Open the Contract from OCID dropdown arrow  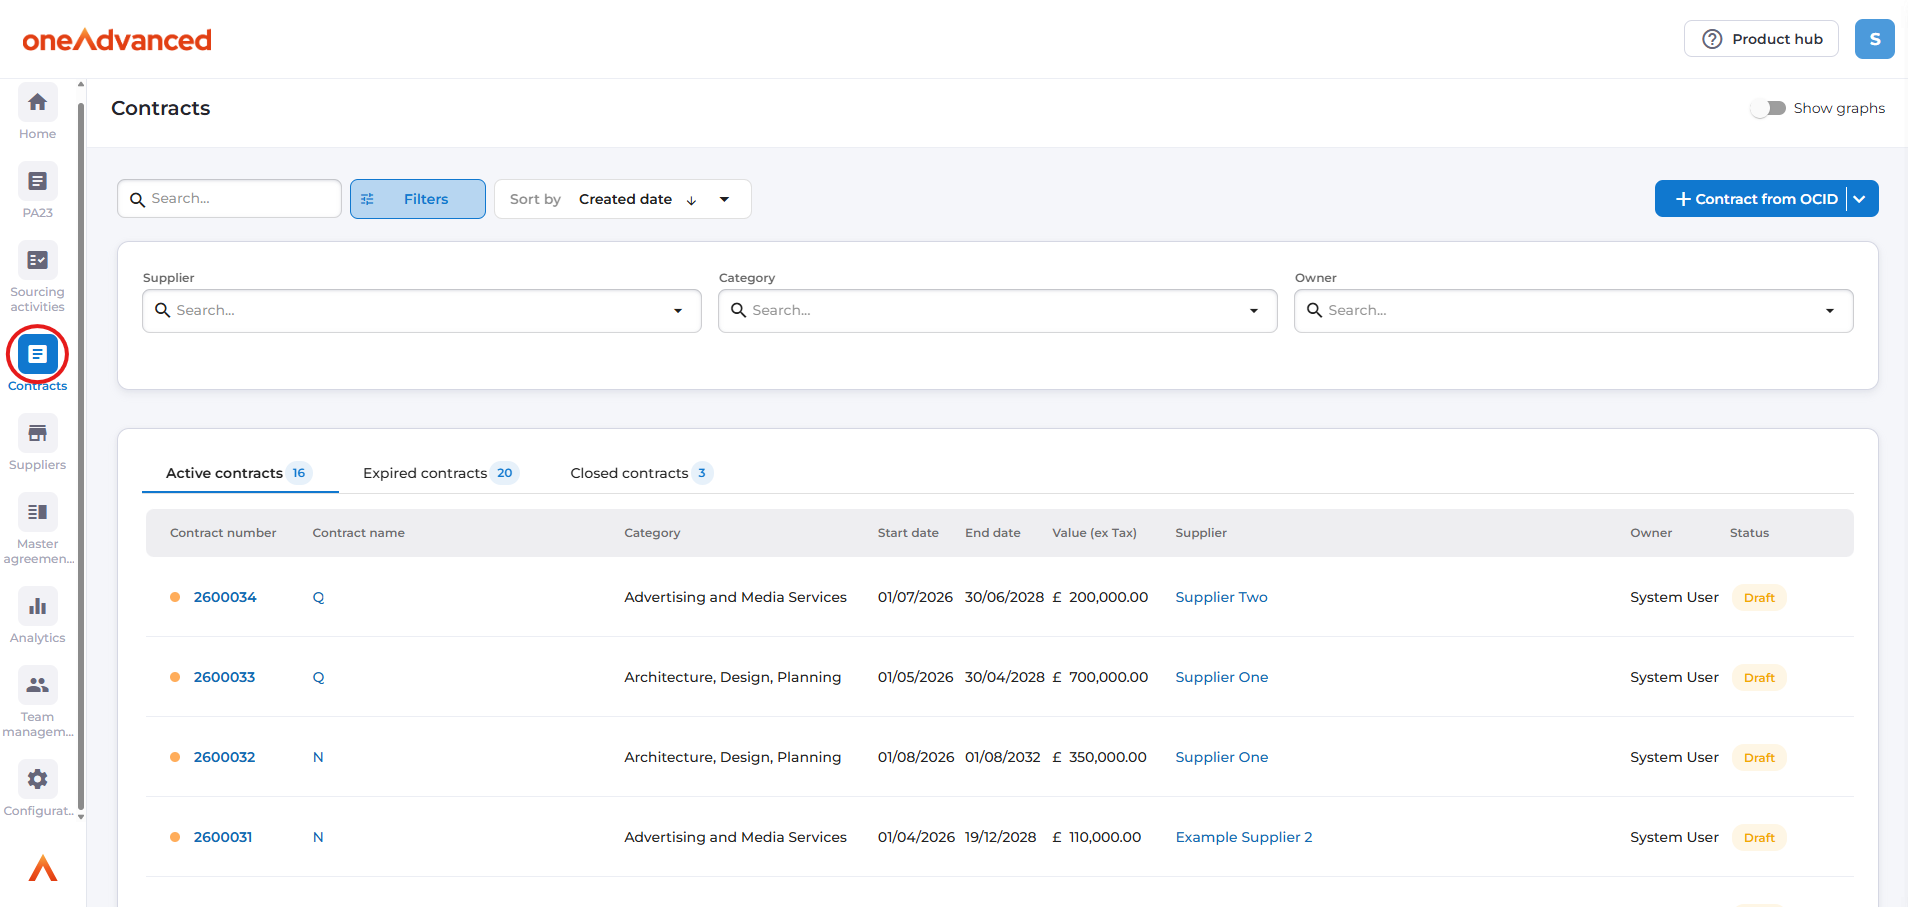1860,199
